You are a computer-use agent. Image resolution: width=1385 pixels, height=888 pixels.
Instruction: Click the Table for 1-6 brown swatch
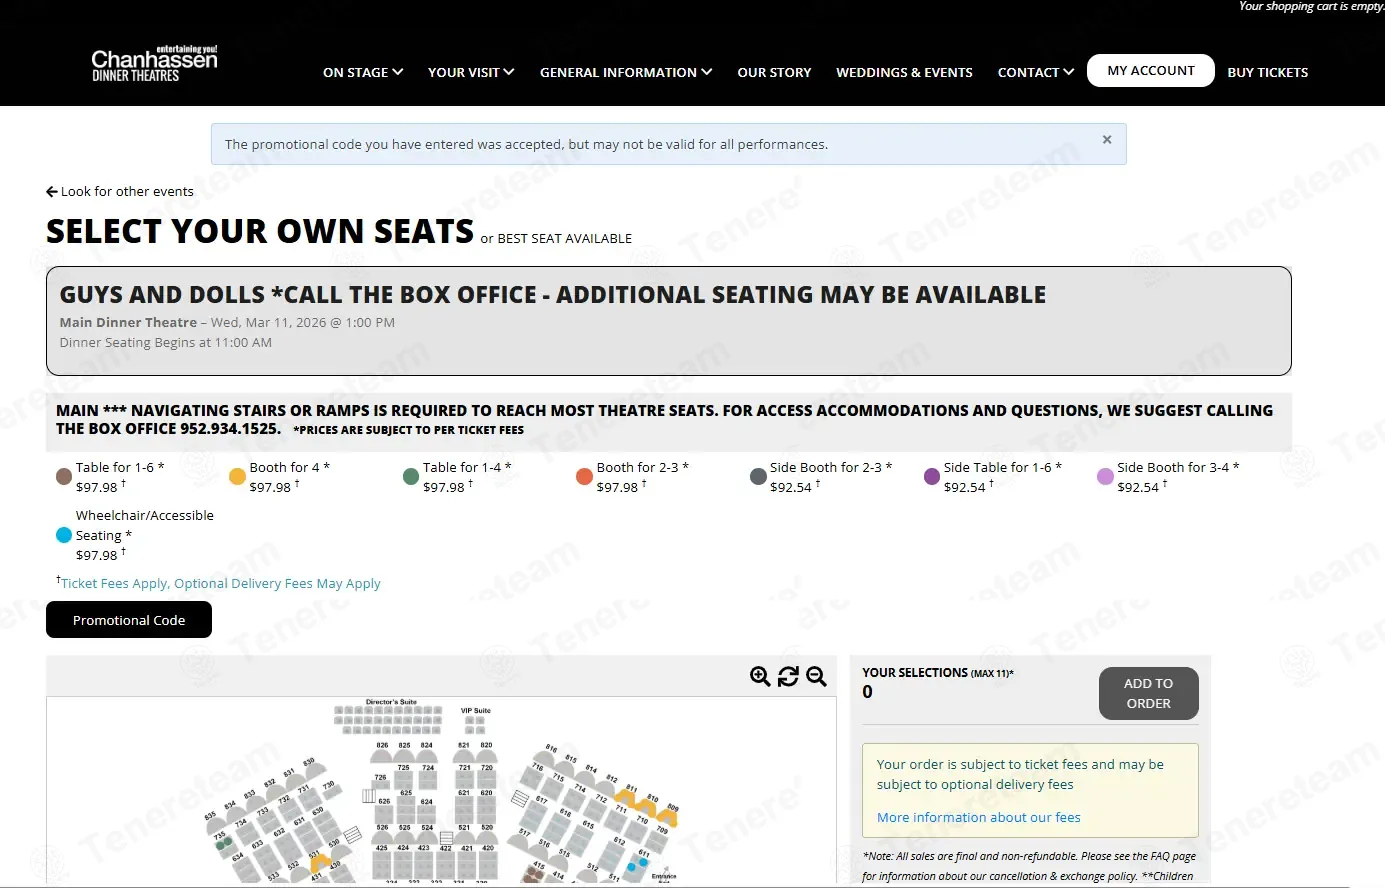tap(64, 477)
